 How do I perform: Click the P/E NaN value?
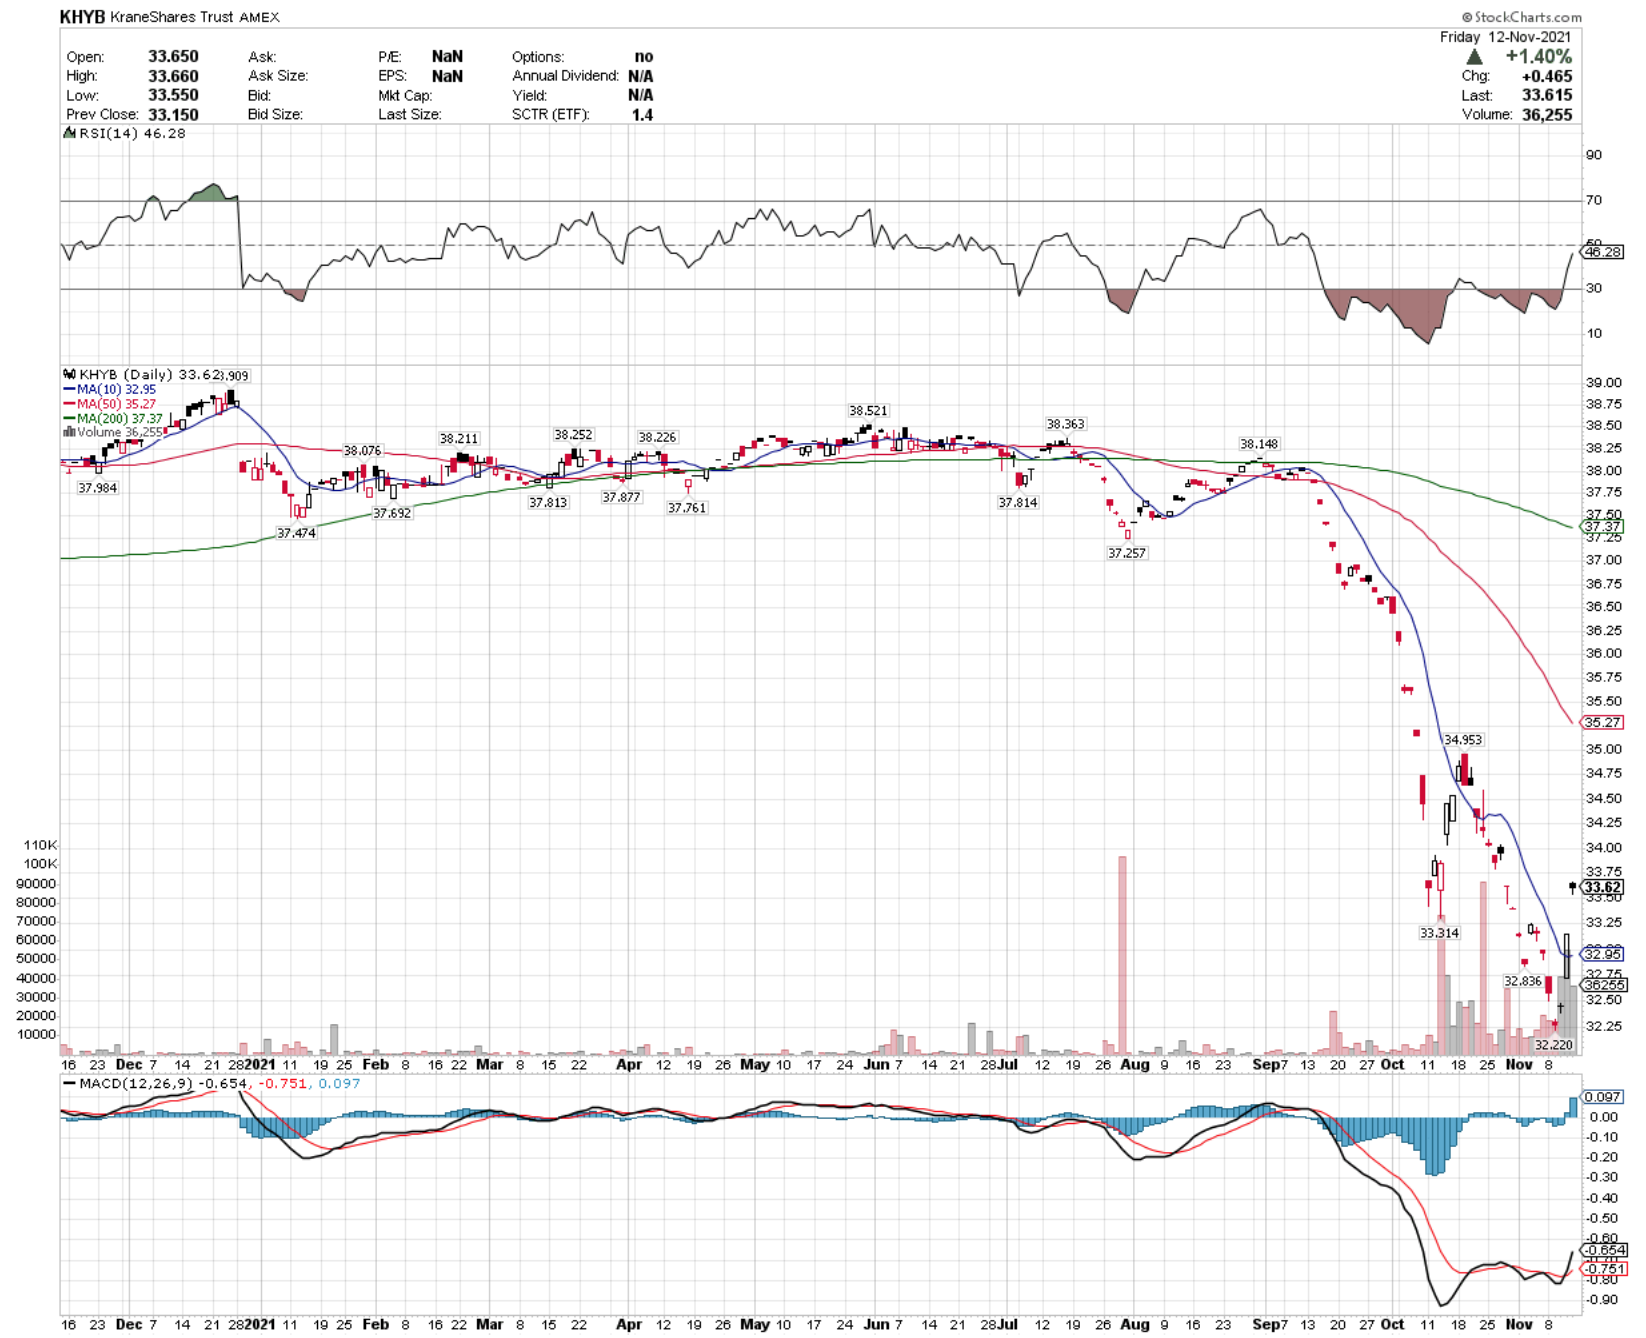pos(447,57)
